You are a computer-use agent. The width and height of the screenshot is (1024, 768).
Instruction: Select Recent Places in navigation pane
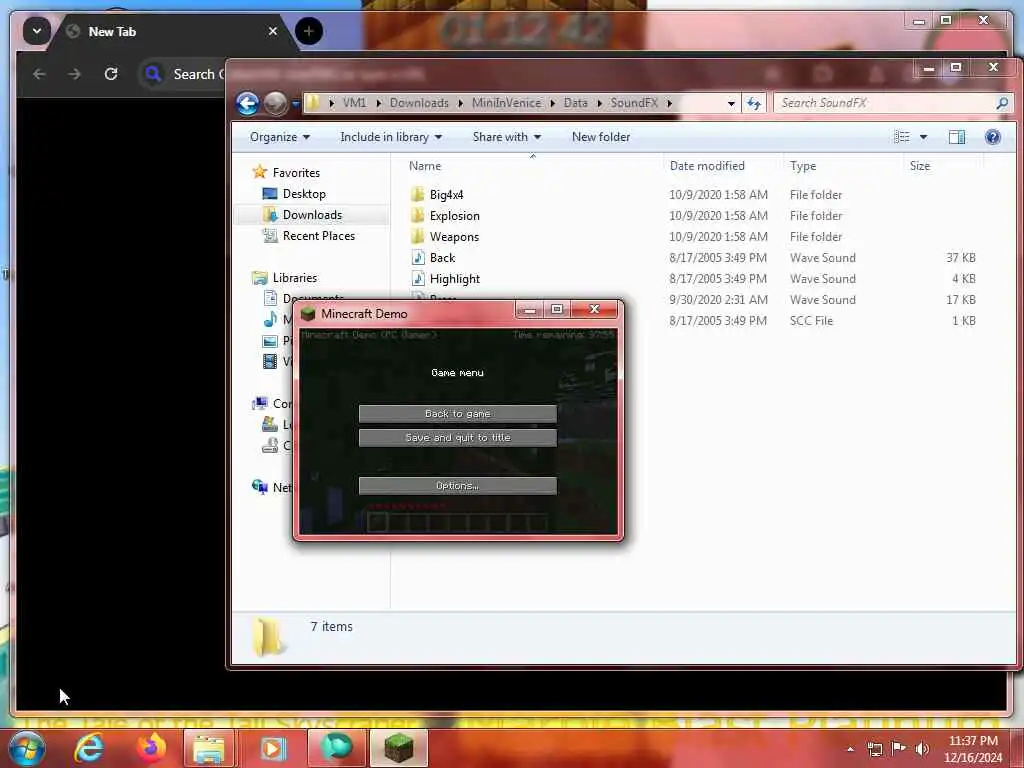click(319, 236)
